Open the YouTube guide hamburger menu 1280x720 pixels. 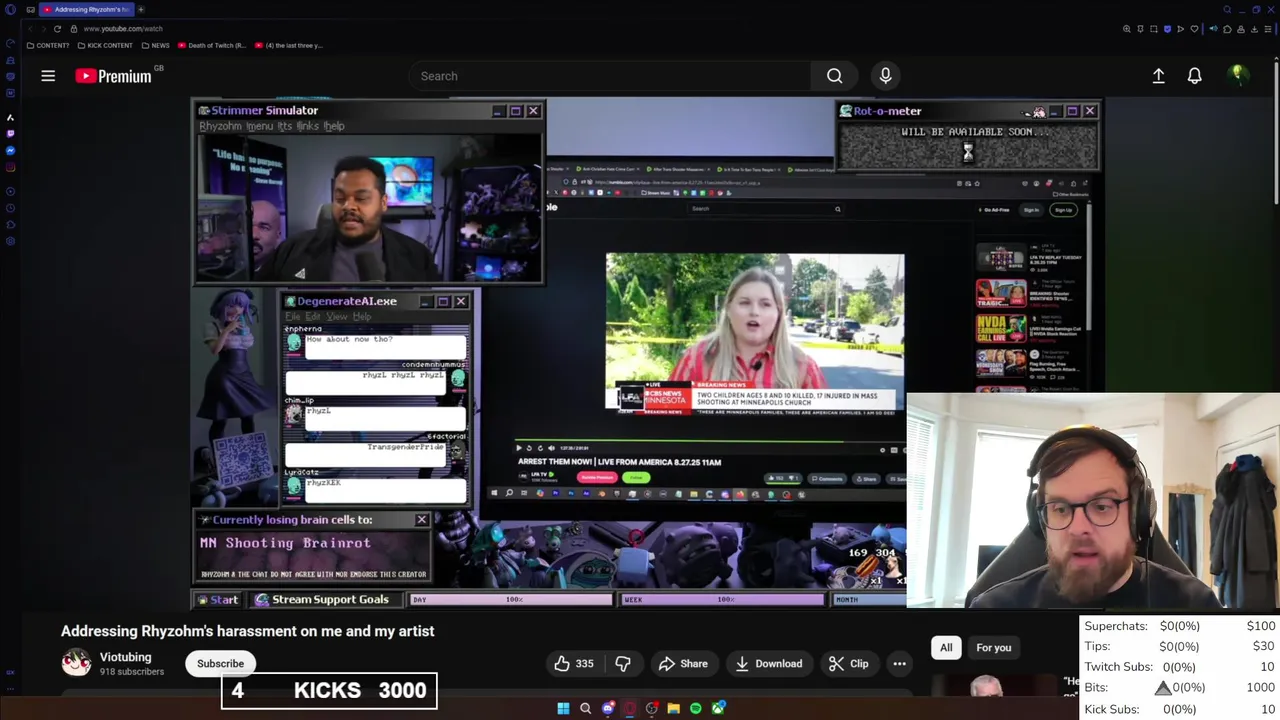click(x=48, y=76)
